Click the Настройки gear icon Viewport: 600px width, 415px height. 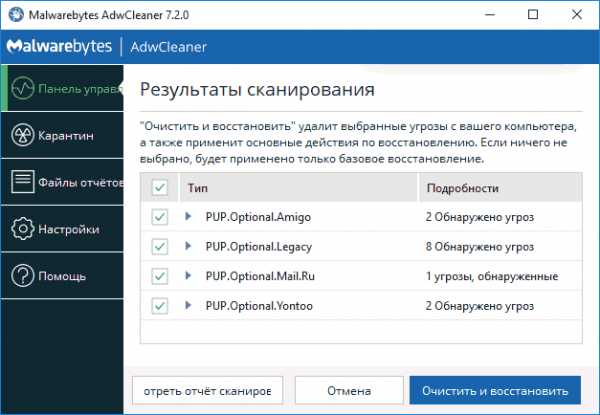[x=23, y=229]
